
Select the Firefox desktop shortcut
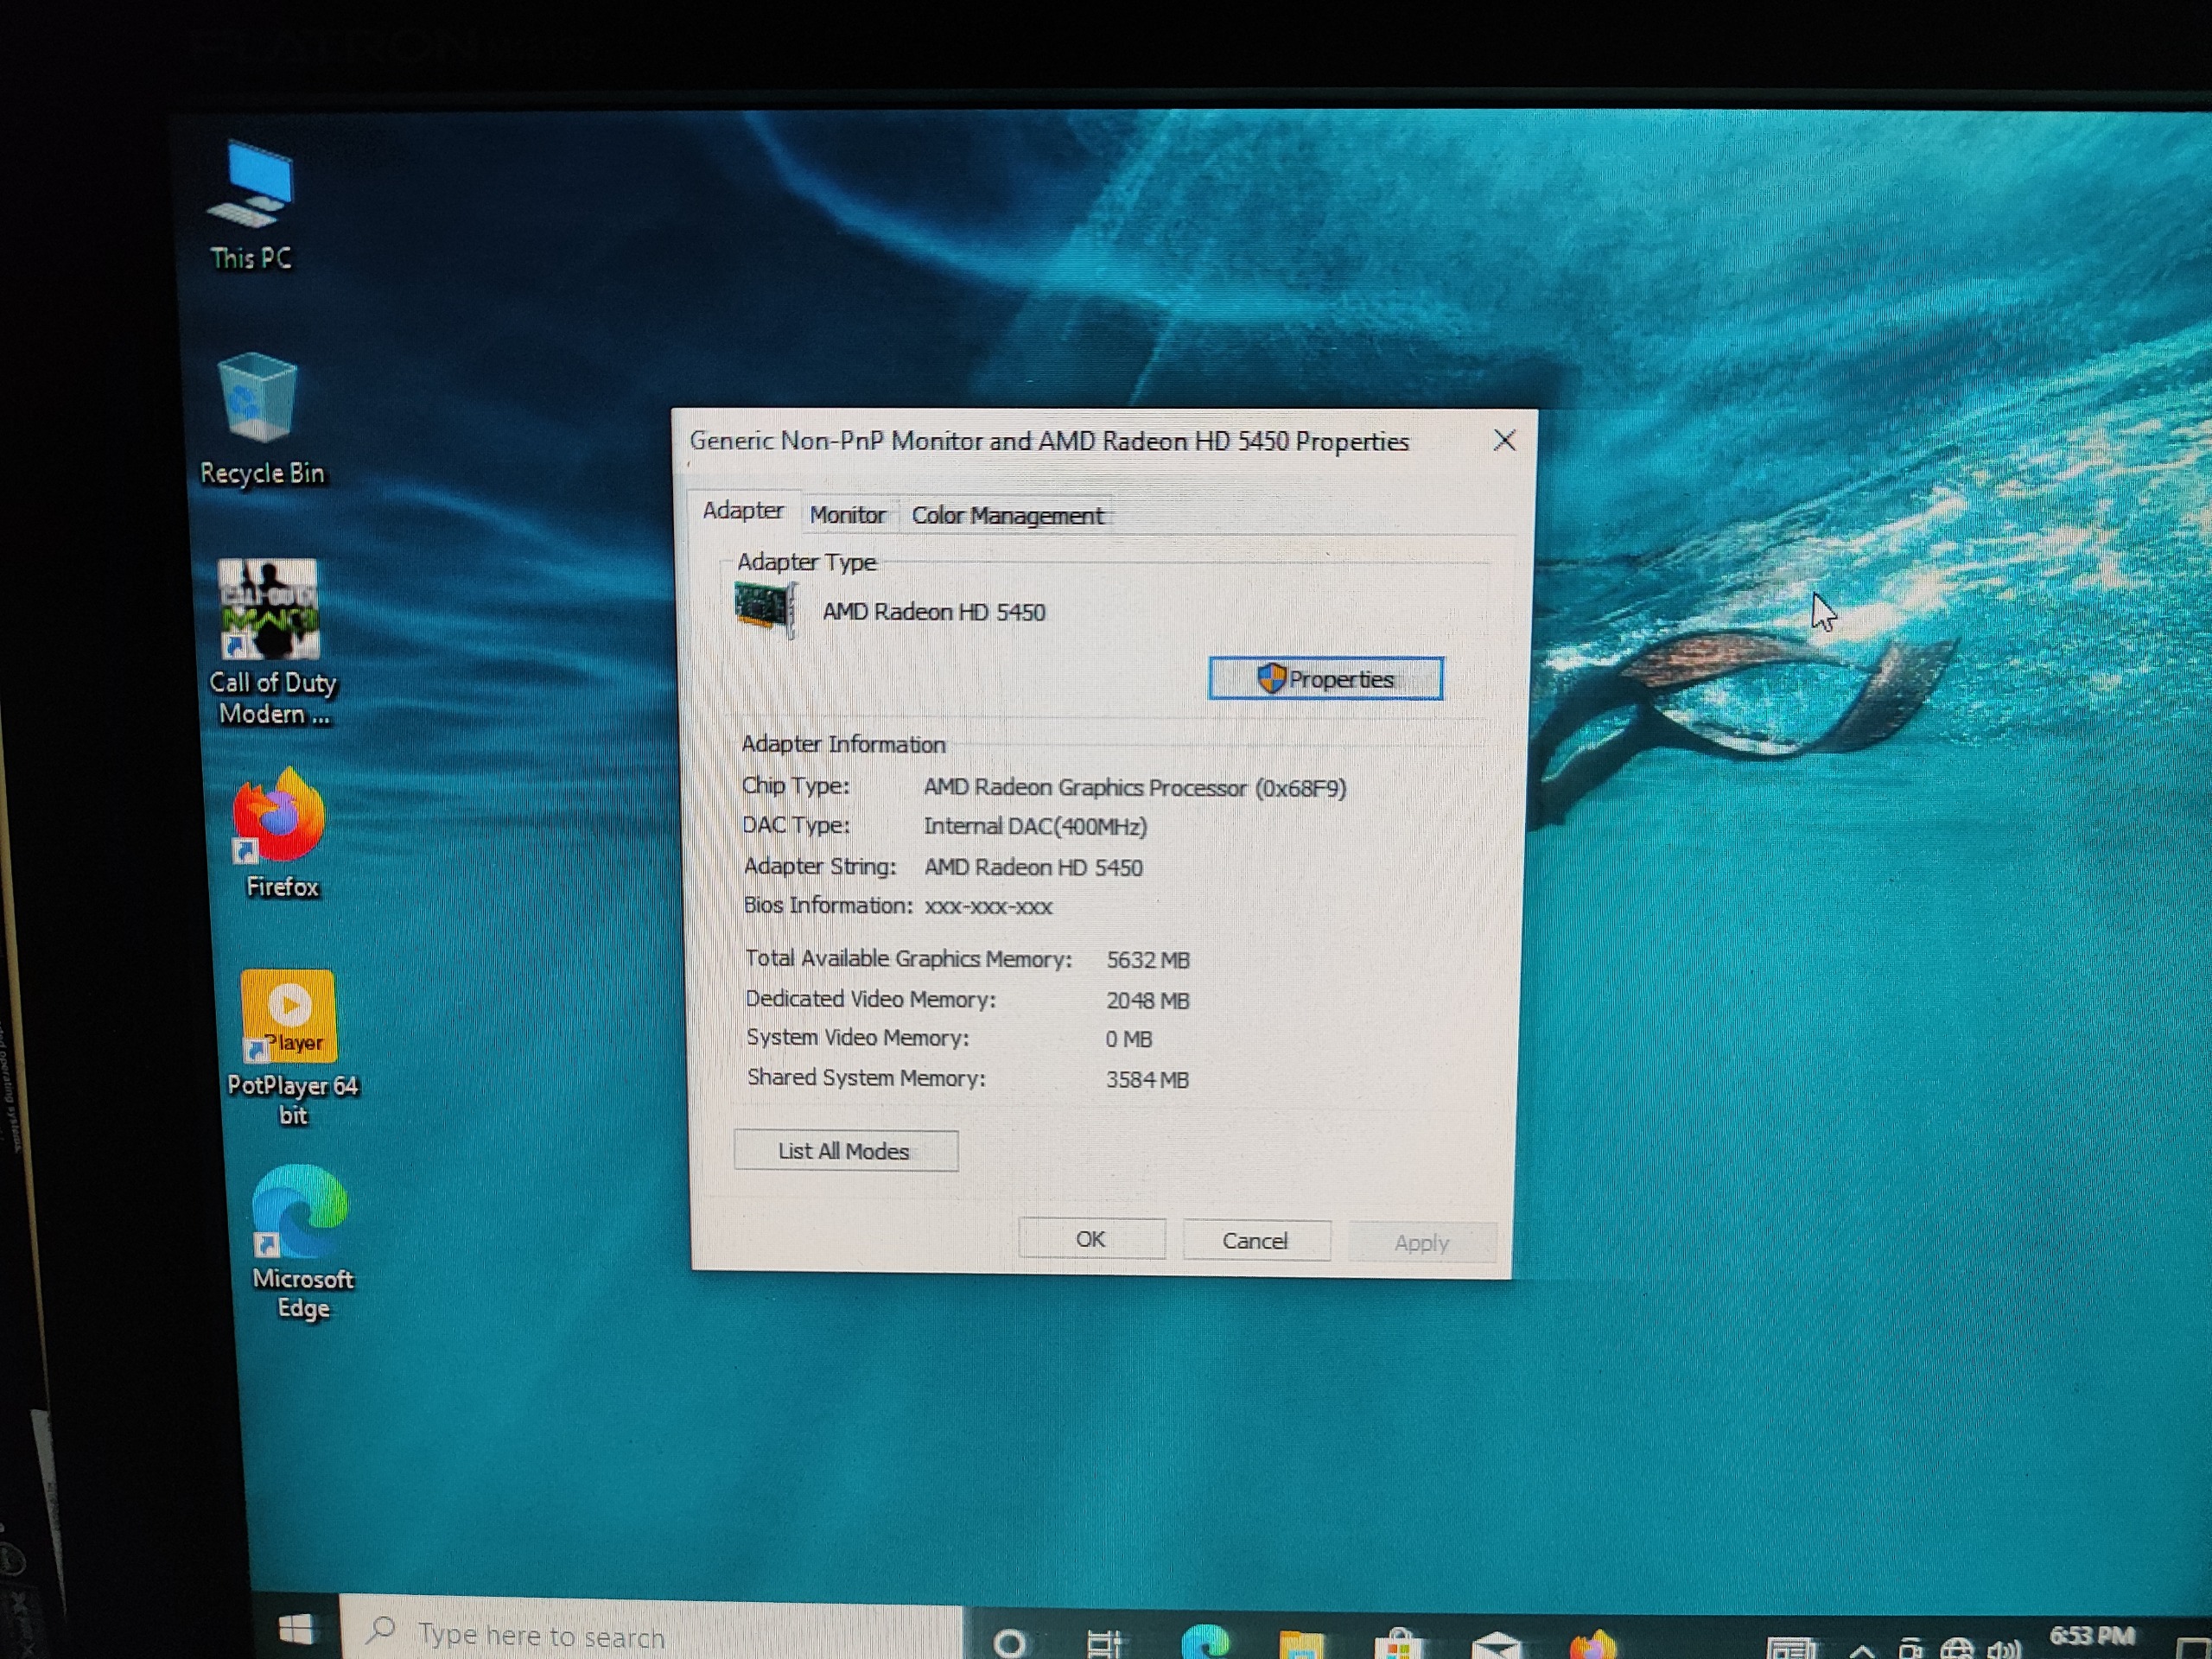pyautogui.click(x=279, y=834)
